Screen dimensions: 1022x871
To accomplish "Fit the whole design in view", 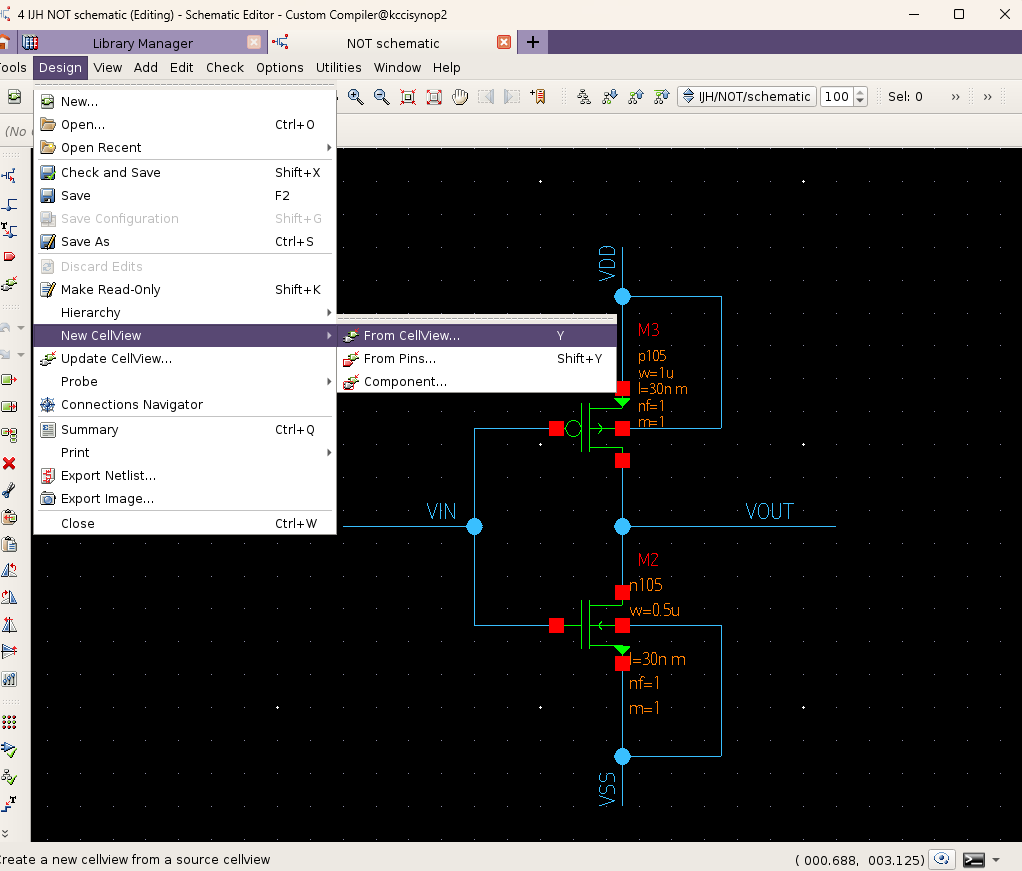I will [x=408, y=97].
